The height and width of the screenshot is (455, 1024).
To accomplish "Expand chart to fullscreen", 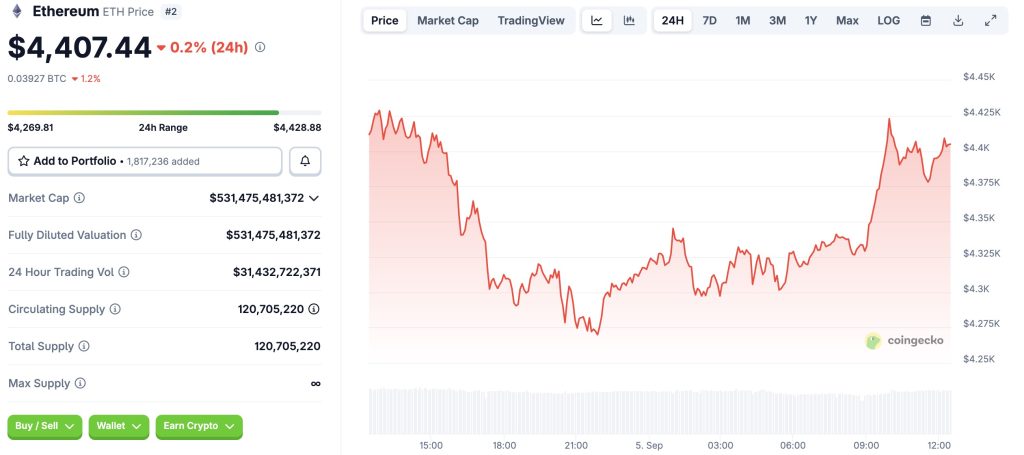I will point(990,20).
